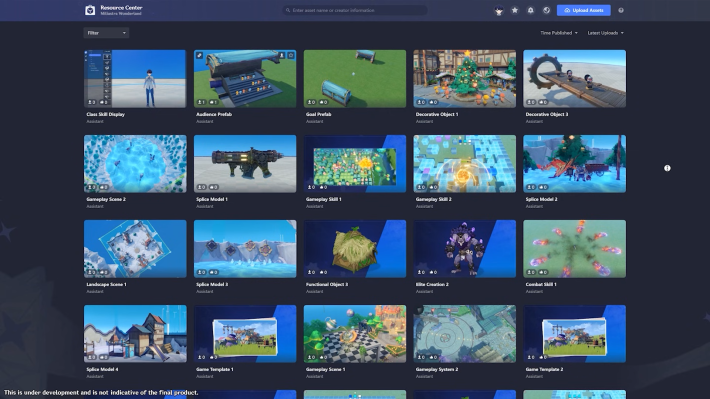Screen dimensions: 710x399
Task: Open the Class Skill Display thumbnail
Action: (135, 78)
